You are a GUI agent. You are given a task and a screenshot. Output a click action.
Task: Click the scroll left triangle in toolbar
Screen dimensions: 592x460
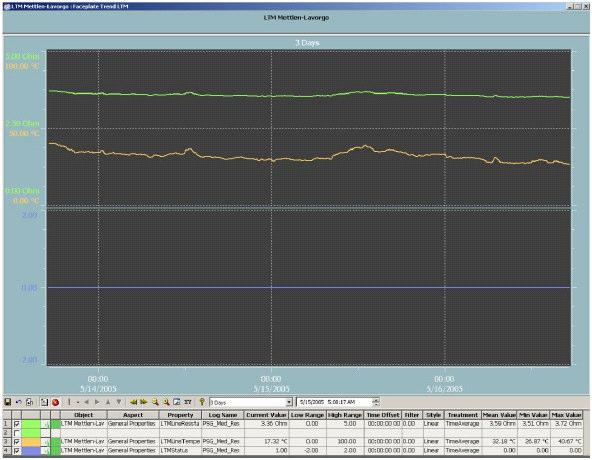tap(86, 402)
